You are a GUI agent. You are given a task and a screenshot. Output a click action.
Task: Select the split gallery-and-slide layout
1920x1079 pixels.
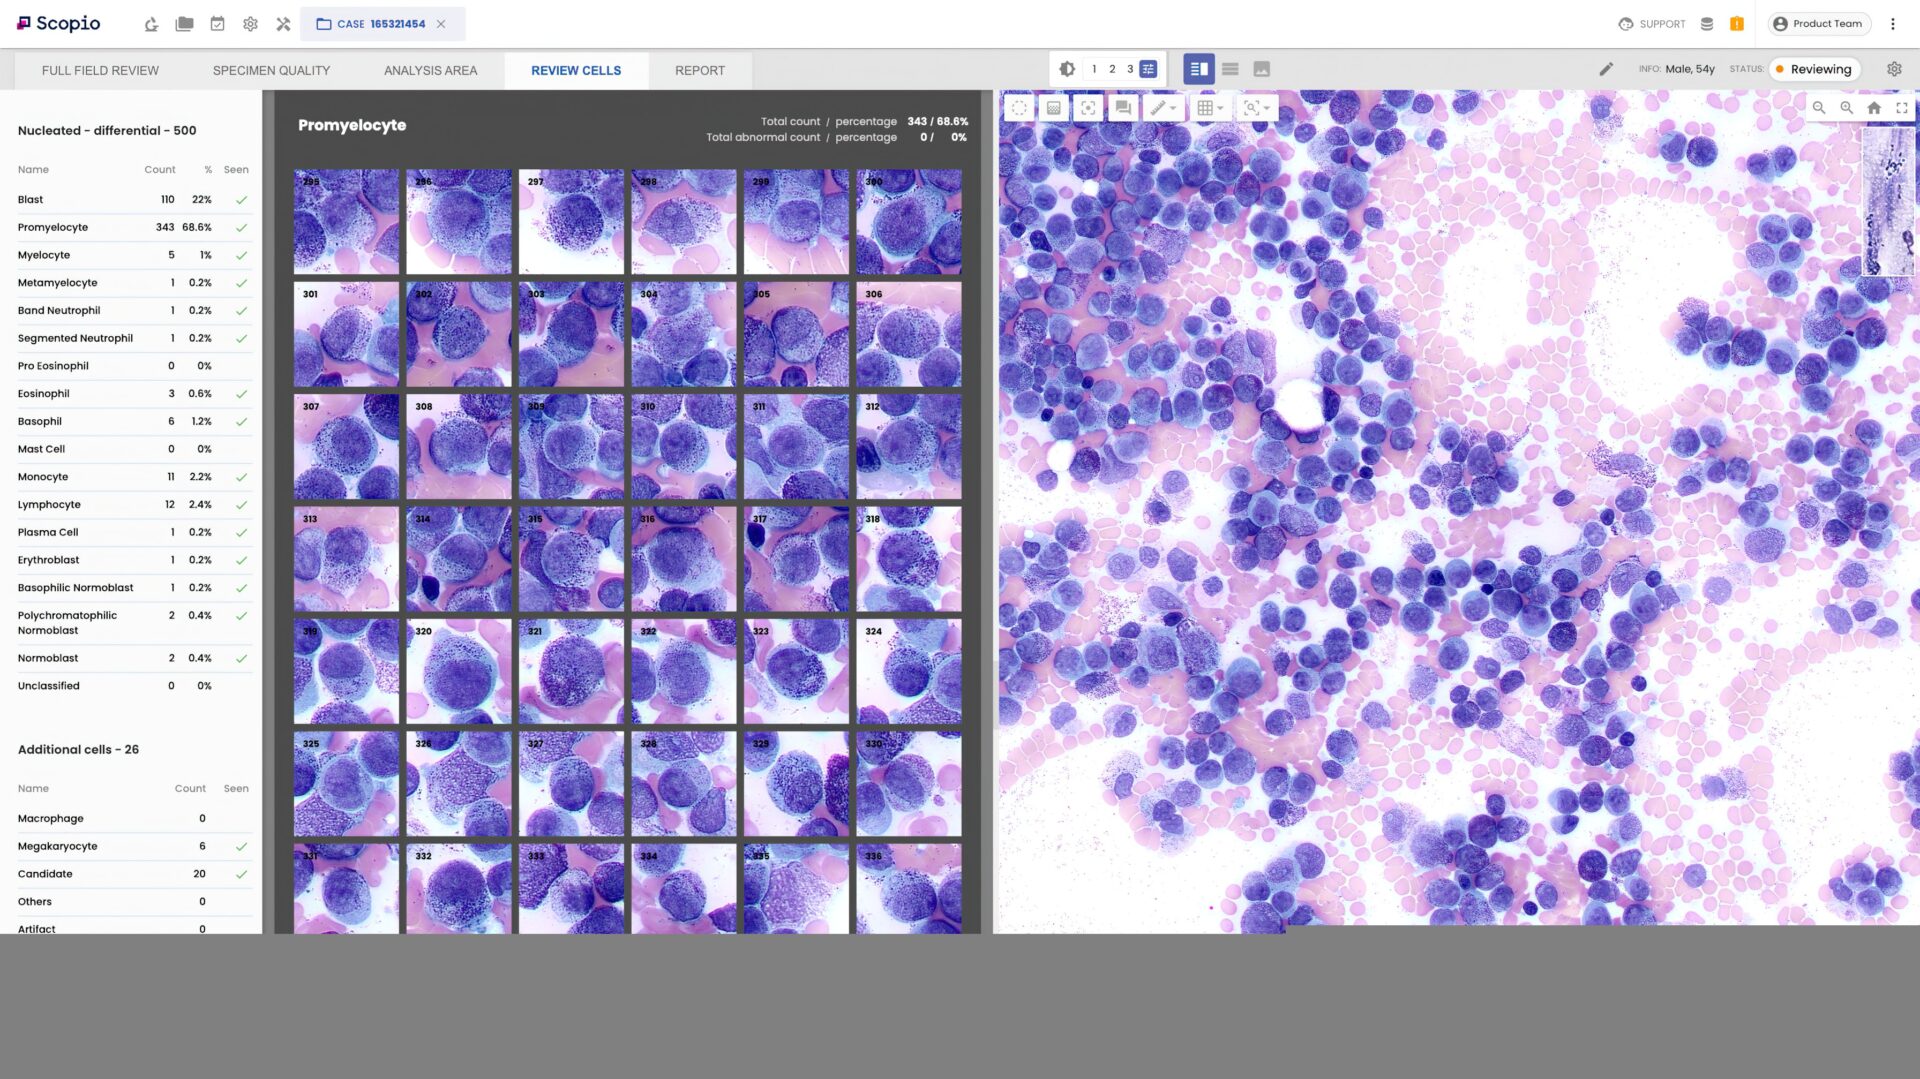(1199, 69)
